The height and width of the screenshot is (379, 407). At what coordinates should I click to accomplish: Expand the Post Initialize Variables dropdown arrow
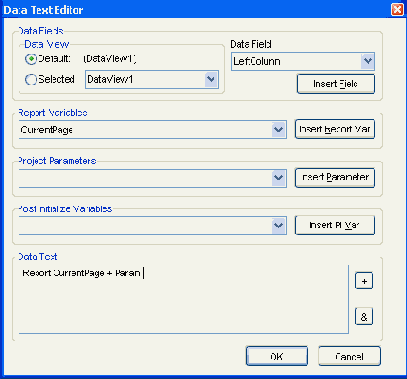pos(278,225)
